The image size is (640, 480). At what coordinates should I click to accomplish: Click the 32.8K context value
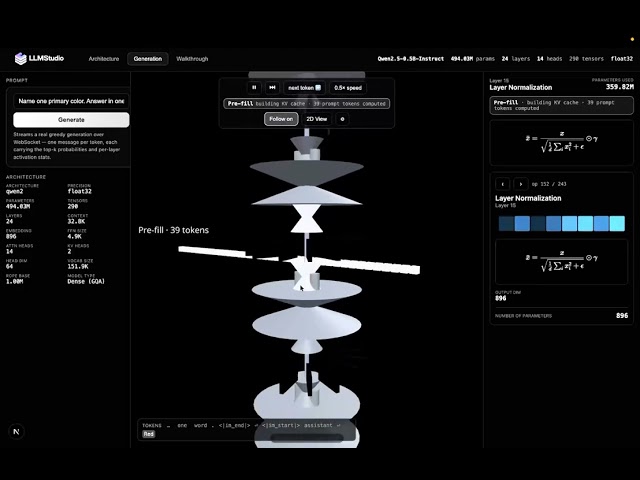click(76, 221)
